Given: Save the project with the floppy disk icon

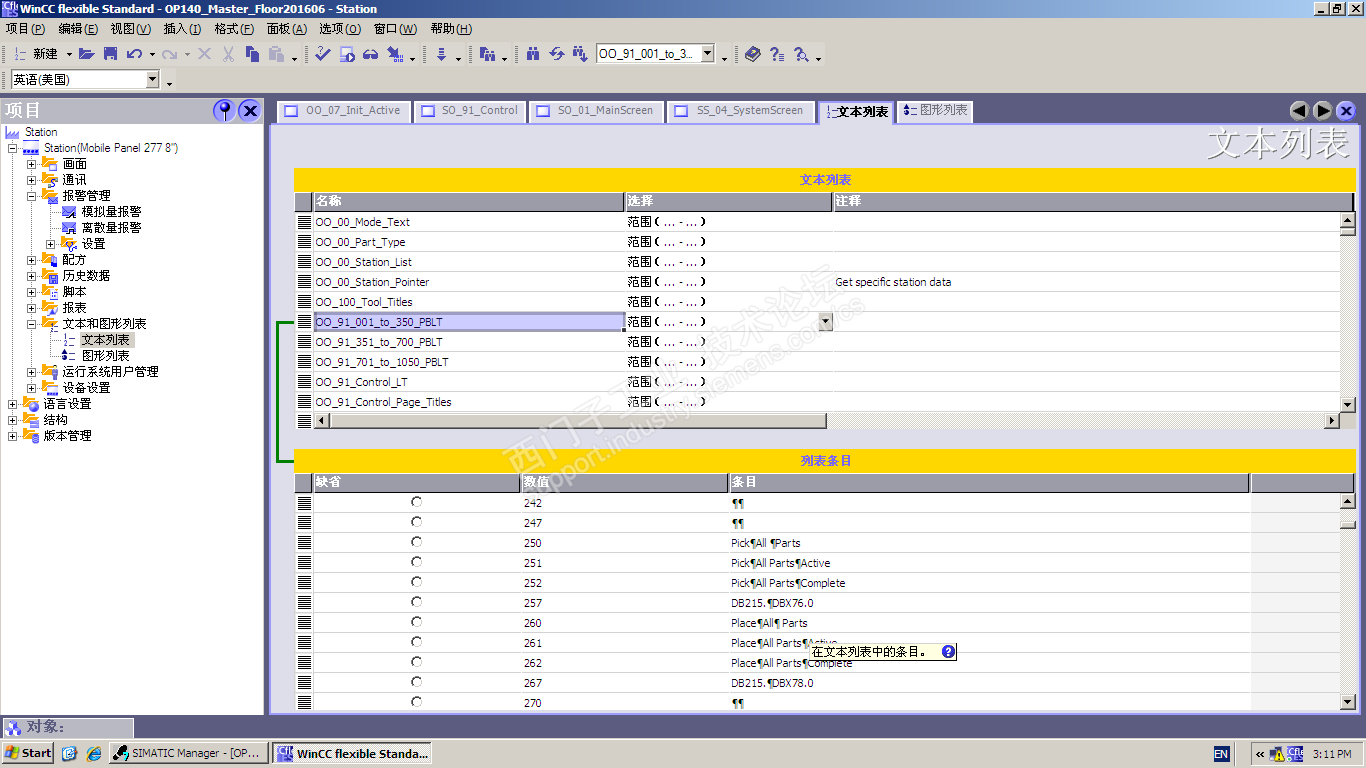Looking at the screenshot, I should [110, 54].
